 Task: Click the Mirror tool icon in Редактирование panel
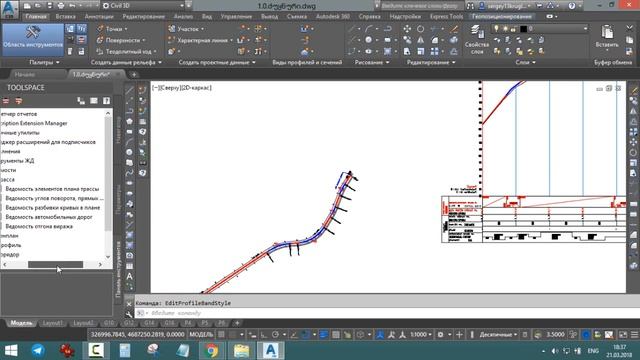[x=420, y=40]
